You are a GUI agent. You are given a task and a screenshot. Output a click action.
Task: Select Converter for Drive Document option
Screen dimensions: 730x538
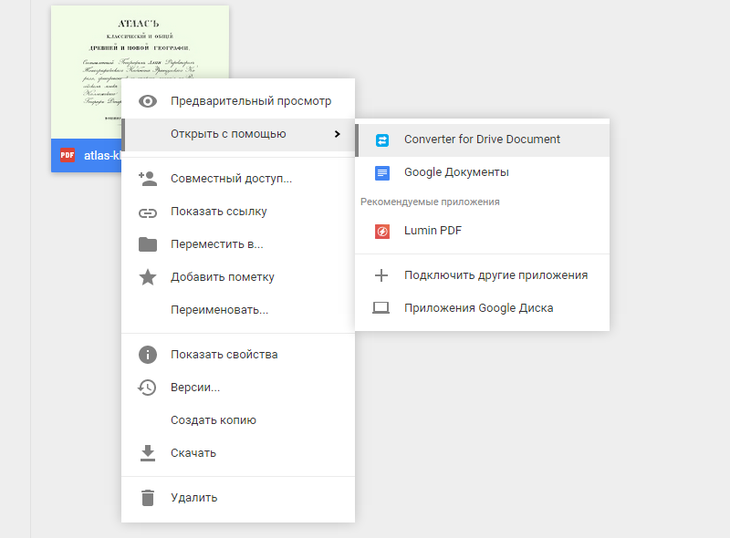coord(482,140)
